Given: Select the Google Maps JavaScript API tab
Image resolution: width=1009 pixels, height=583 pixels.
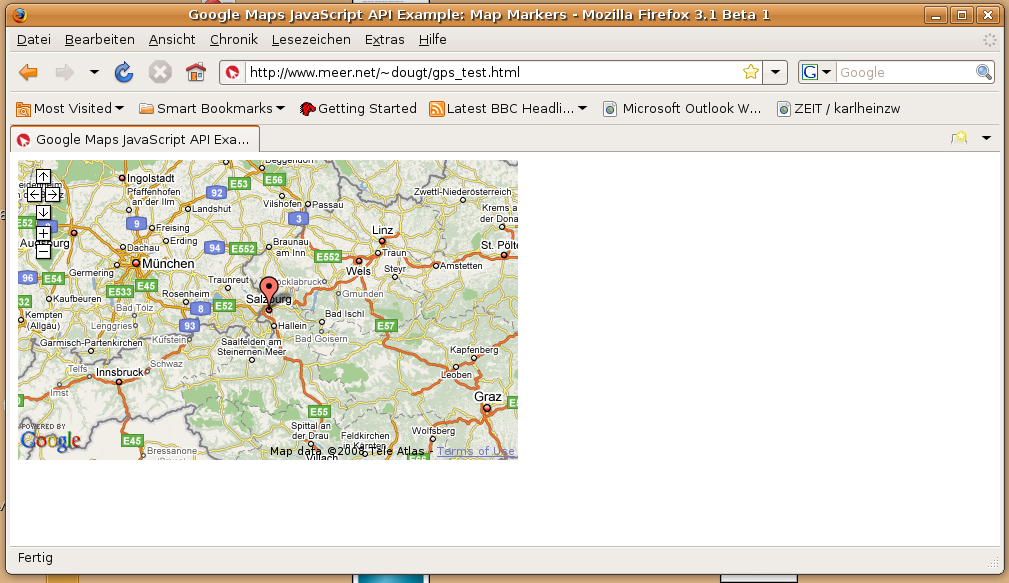Looking at the screenshot, I should pyautogui.click(x=135, y=140).
